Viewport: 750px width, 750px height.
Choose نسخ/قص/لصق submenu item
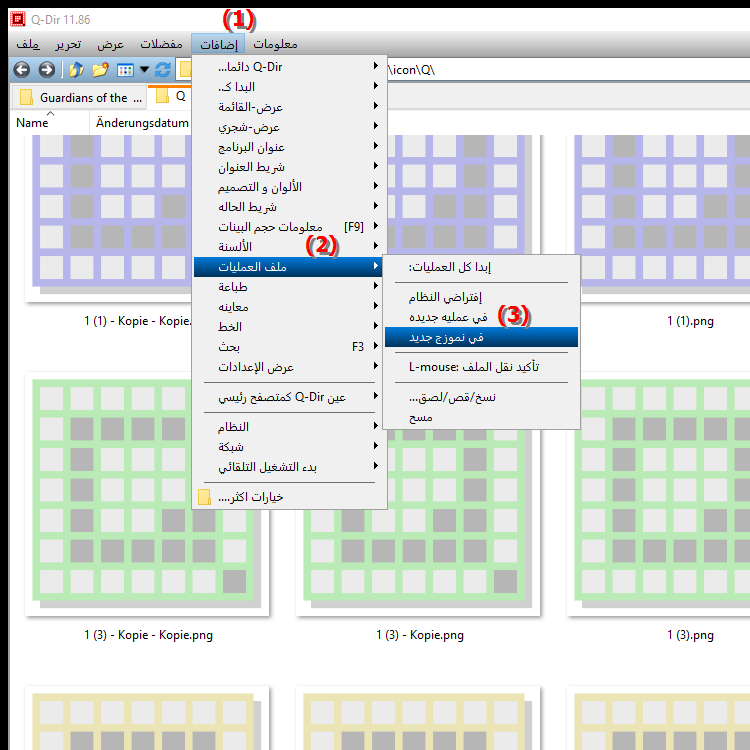click(481, 397)
